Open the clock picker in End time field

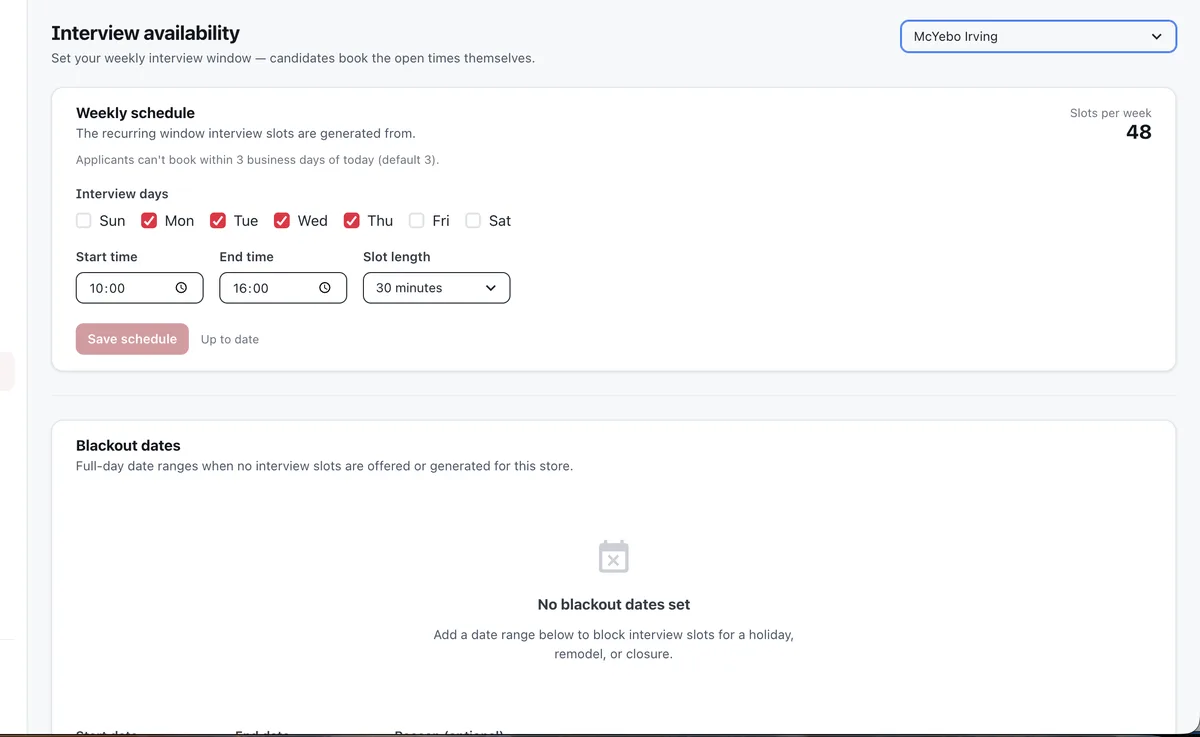coord(325,288)
